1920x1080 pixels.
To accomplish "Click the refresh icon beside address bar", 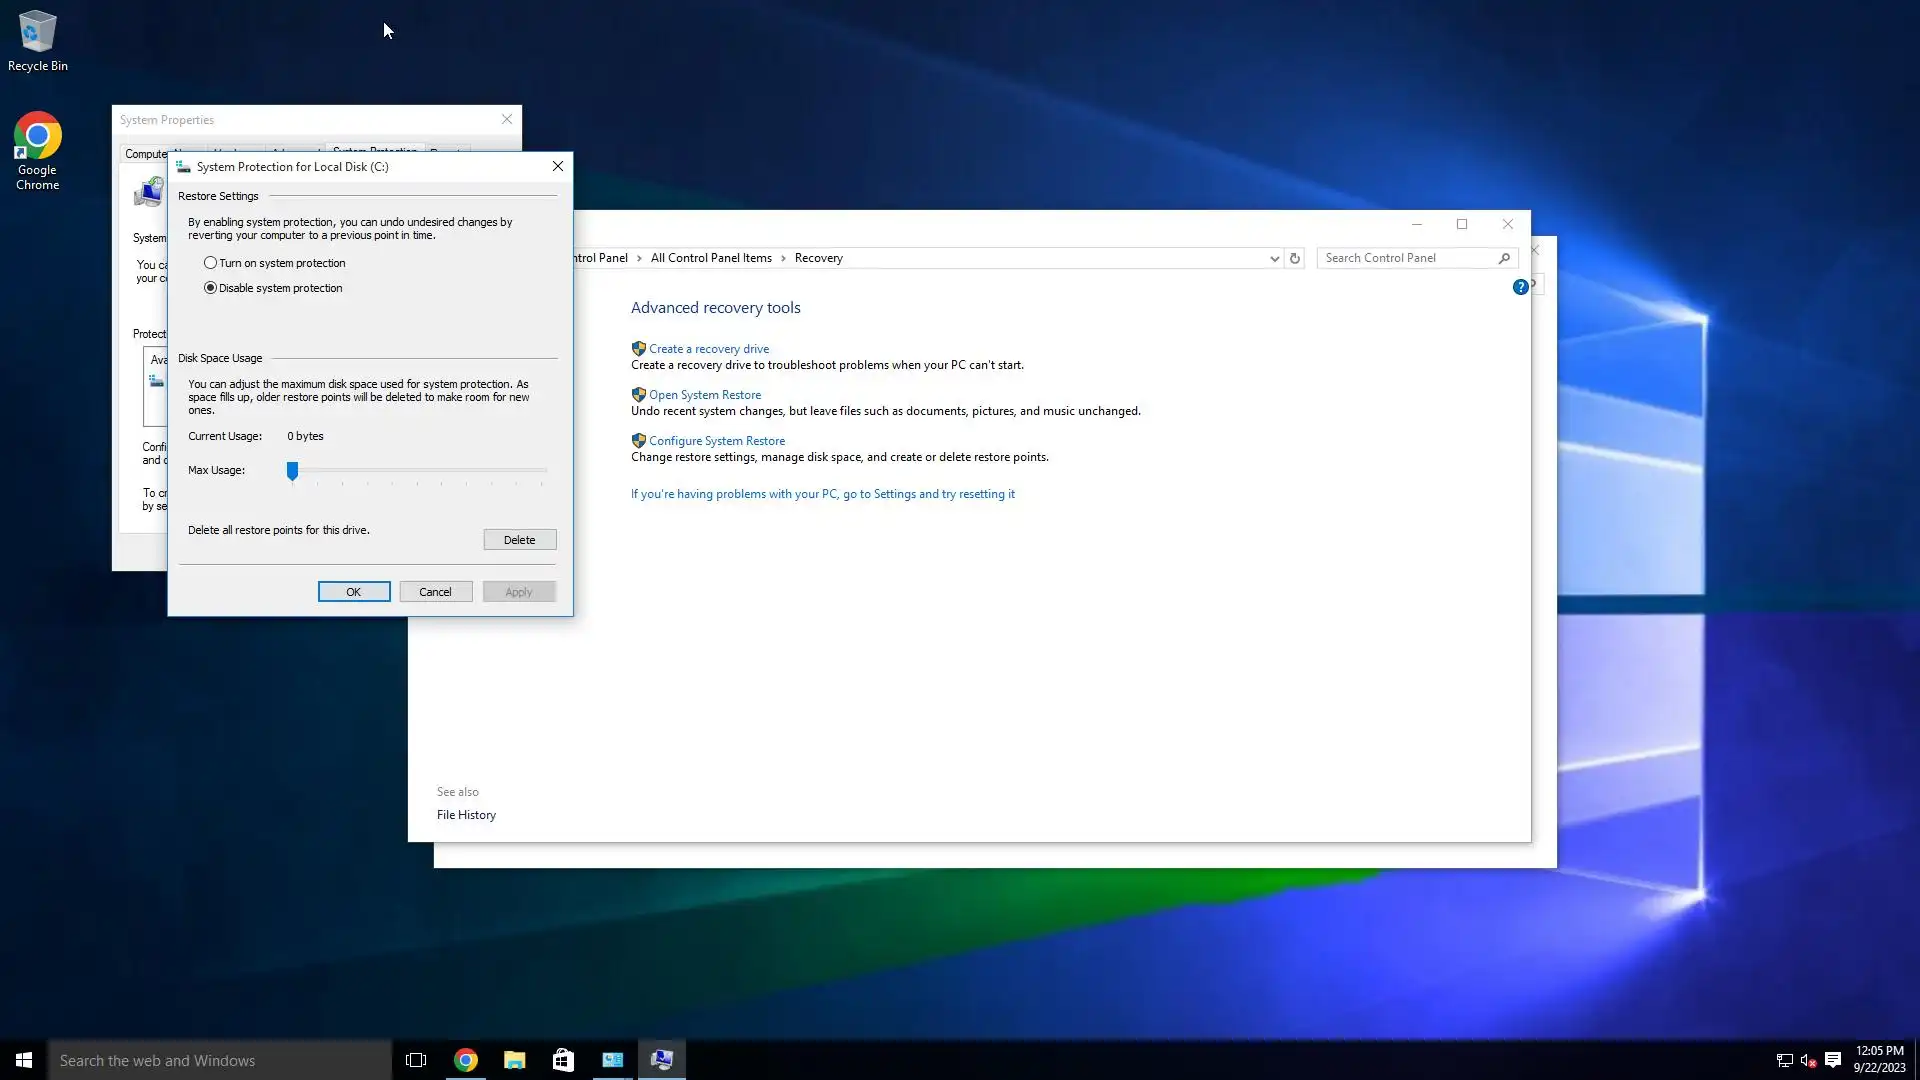I will [x=1295, y=258].
